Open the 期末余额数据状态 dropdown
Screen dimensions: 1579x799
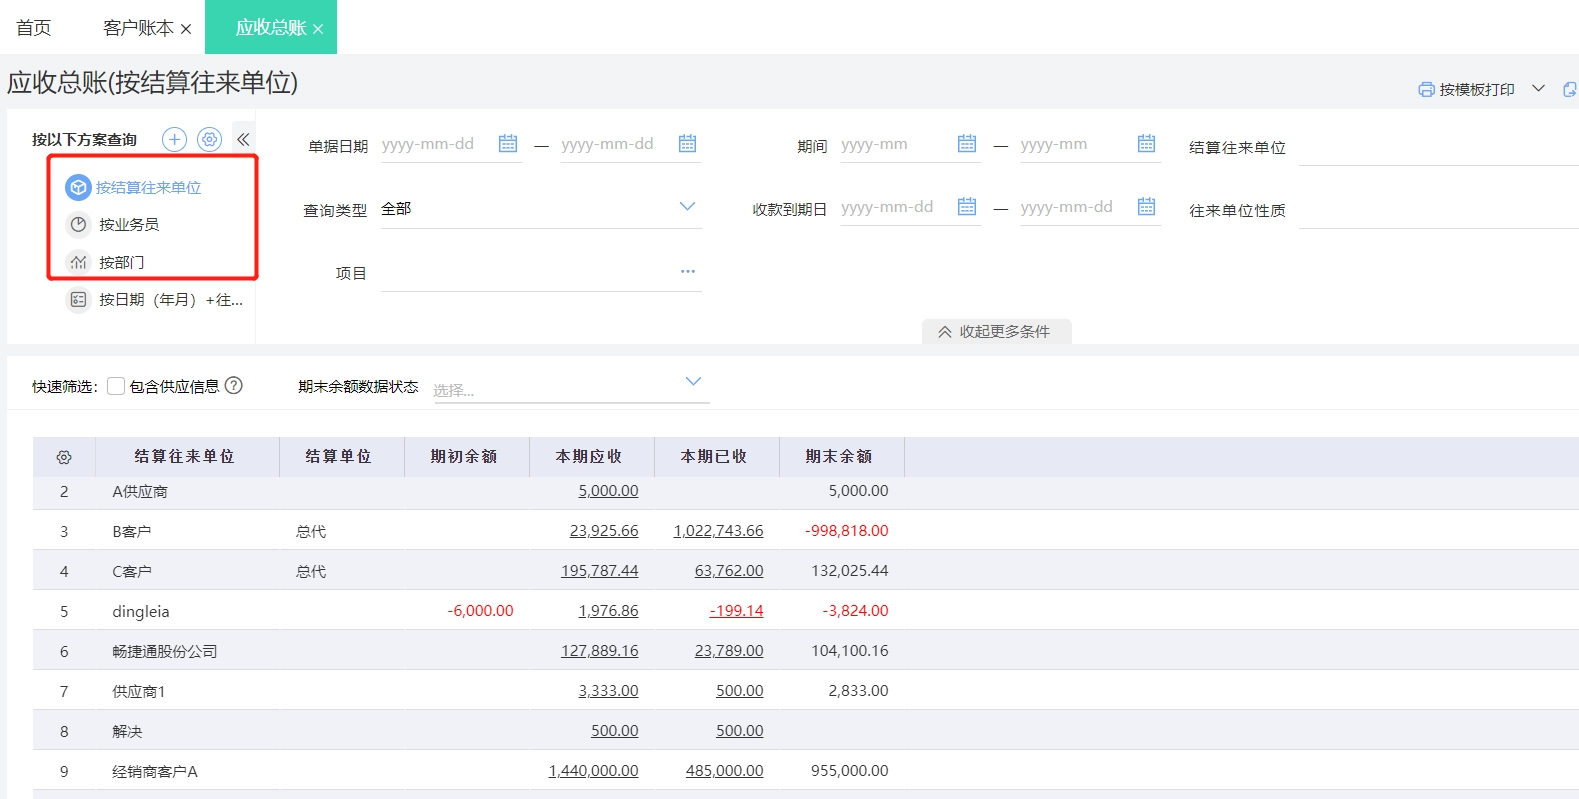pos(693,381)
